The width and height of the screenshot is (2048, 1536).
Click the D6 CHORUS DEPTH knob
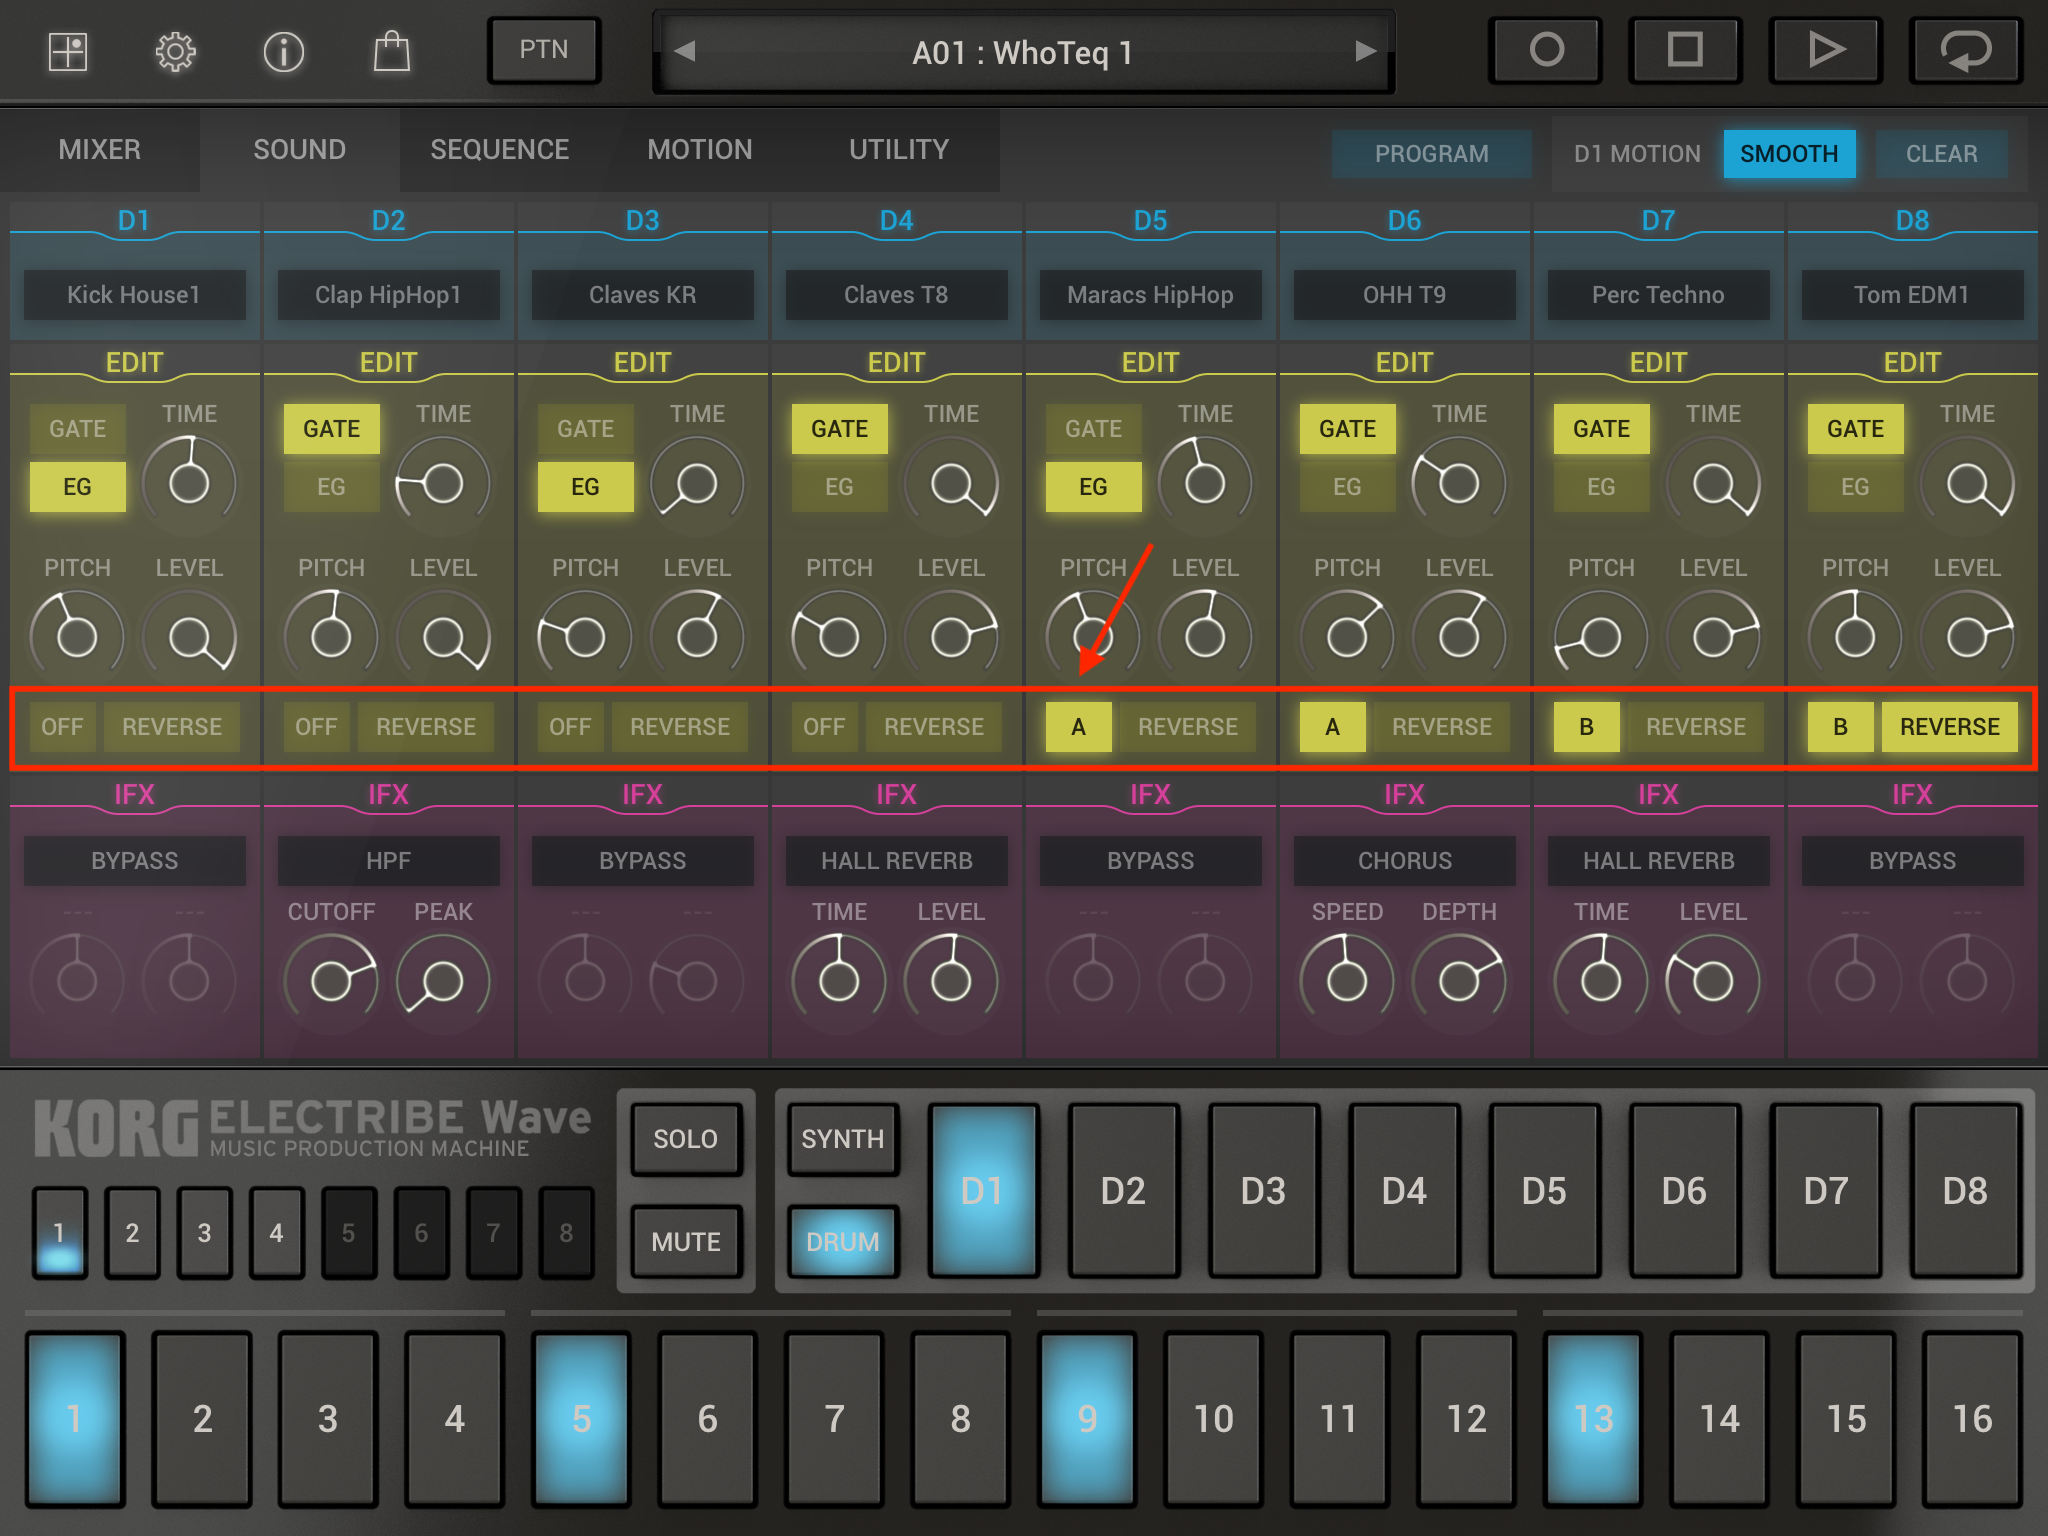[1459, 981]
